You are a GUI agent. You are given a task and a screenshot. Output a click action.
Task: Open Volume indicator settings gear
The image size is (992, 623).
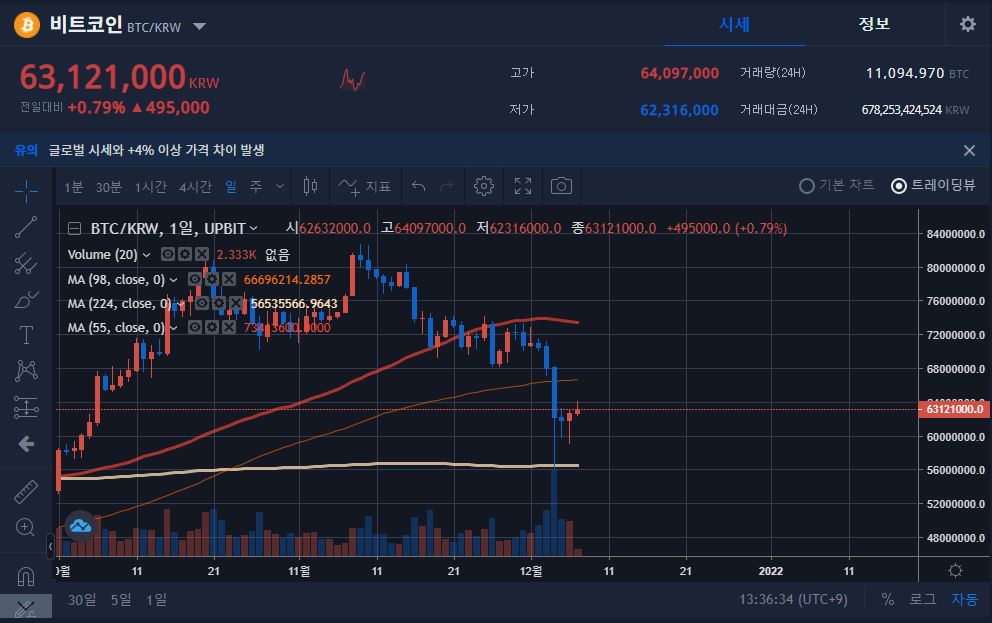click(185, 254)
